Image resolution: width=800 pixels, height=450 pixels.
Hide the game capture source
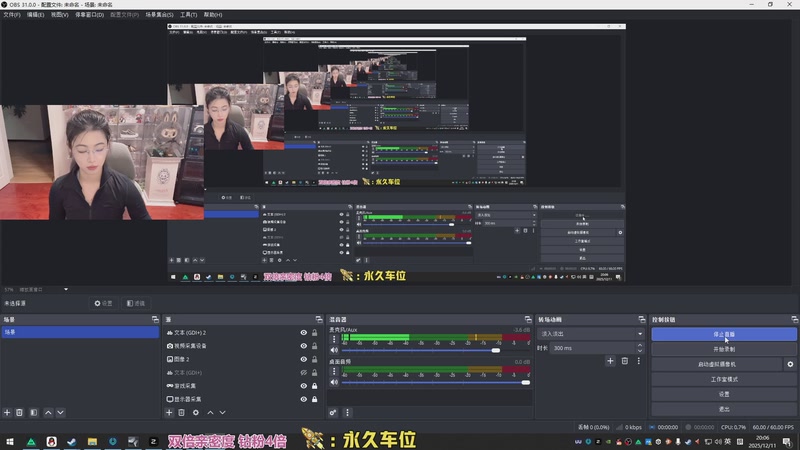[304, 386]
